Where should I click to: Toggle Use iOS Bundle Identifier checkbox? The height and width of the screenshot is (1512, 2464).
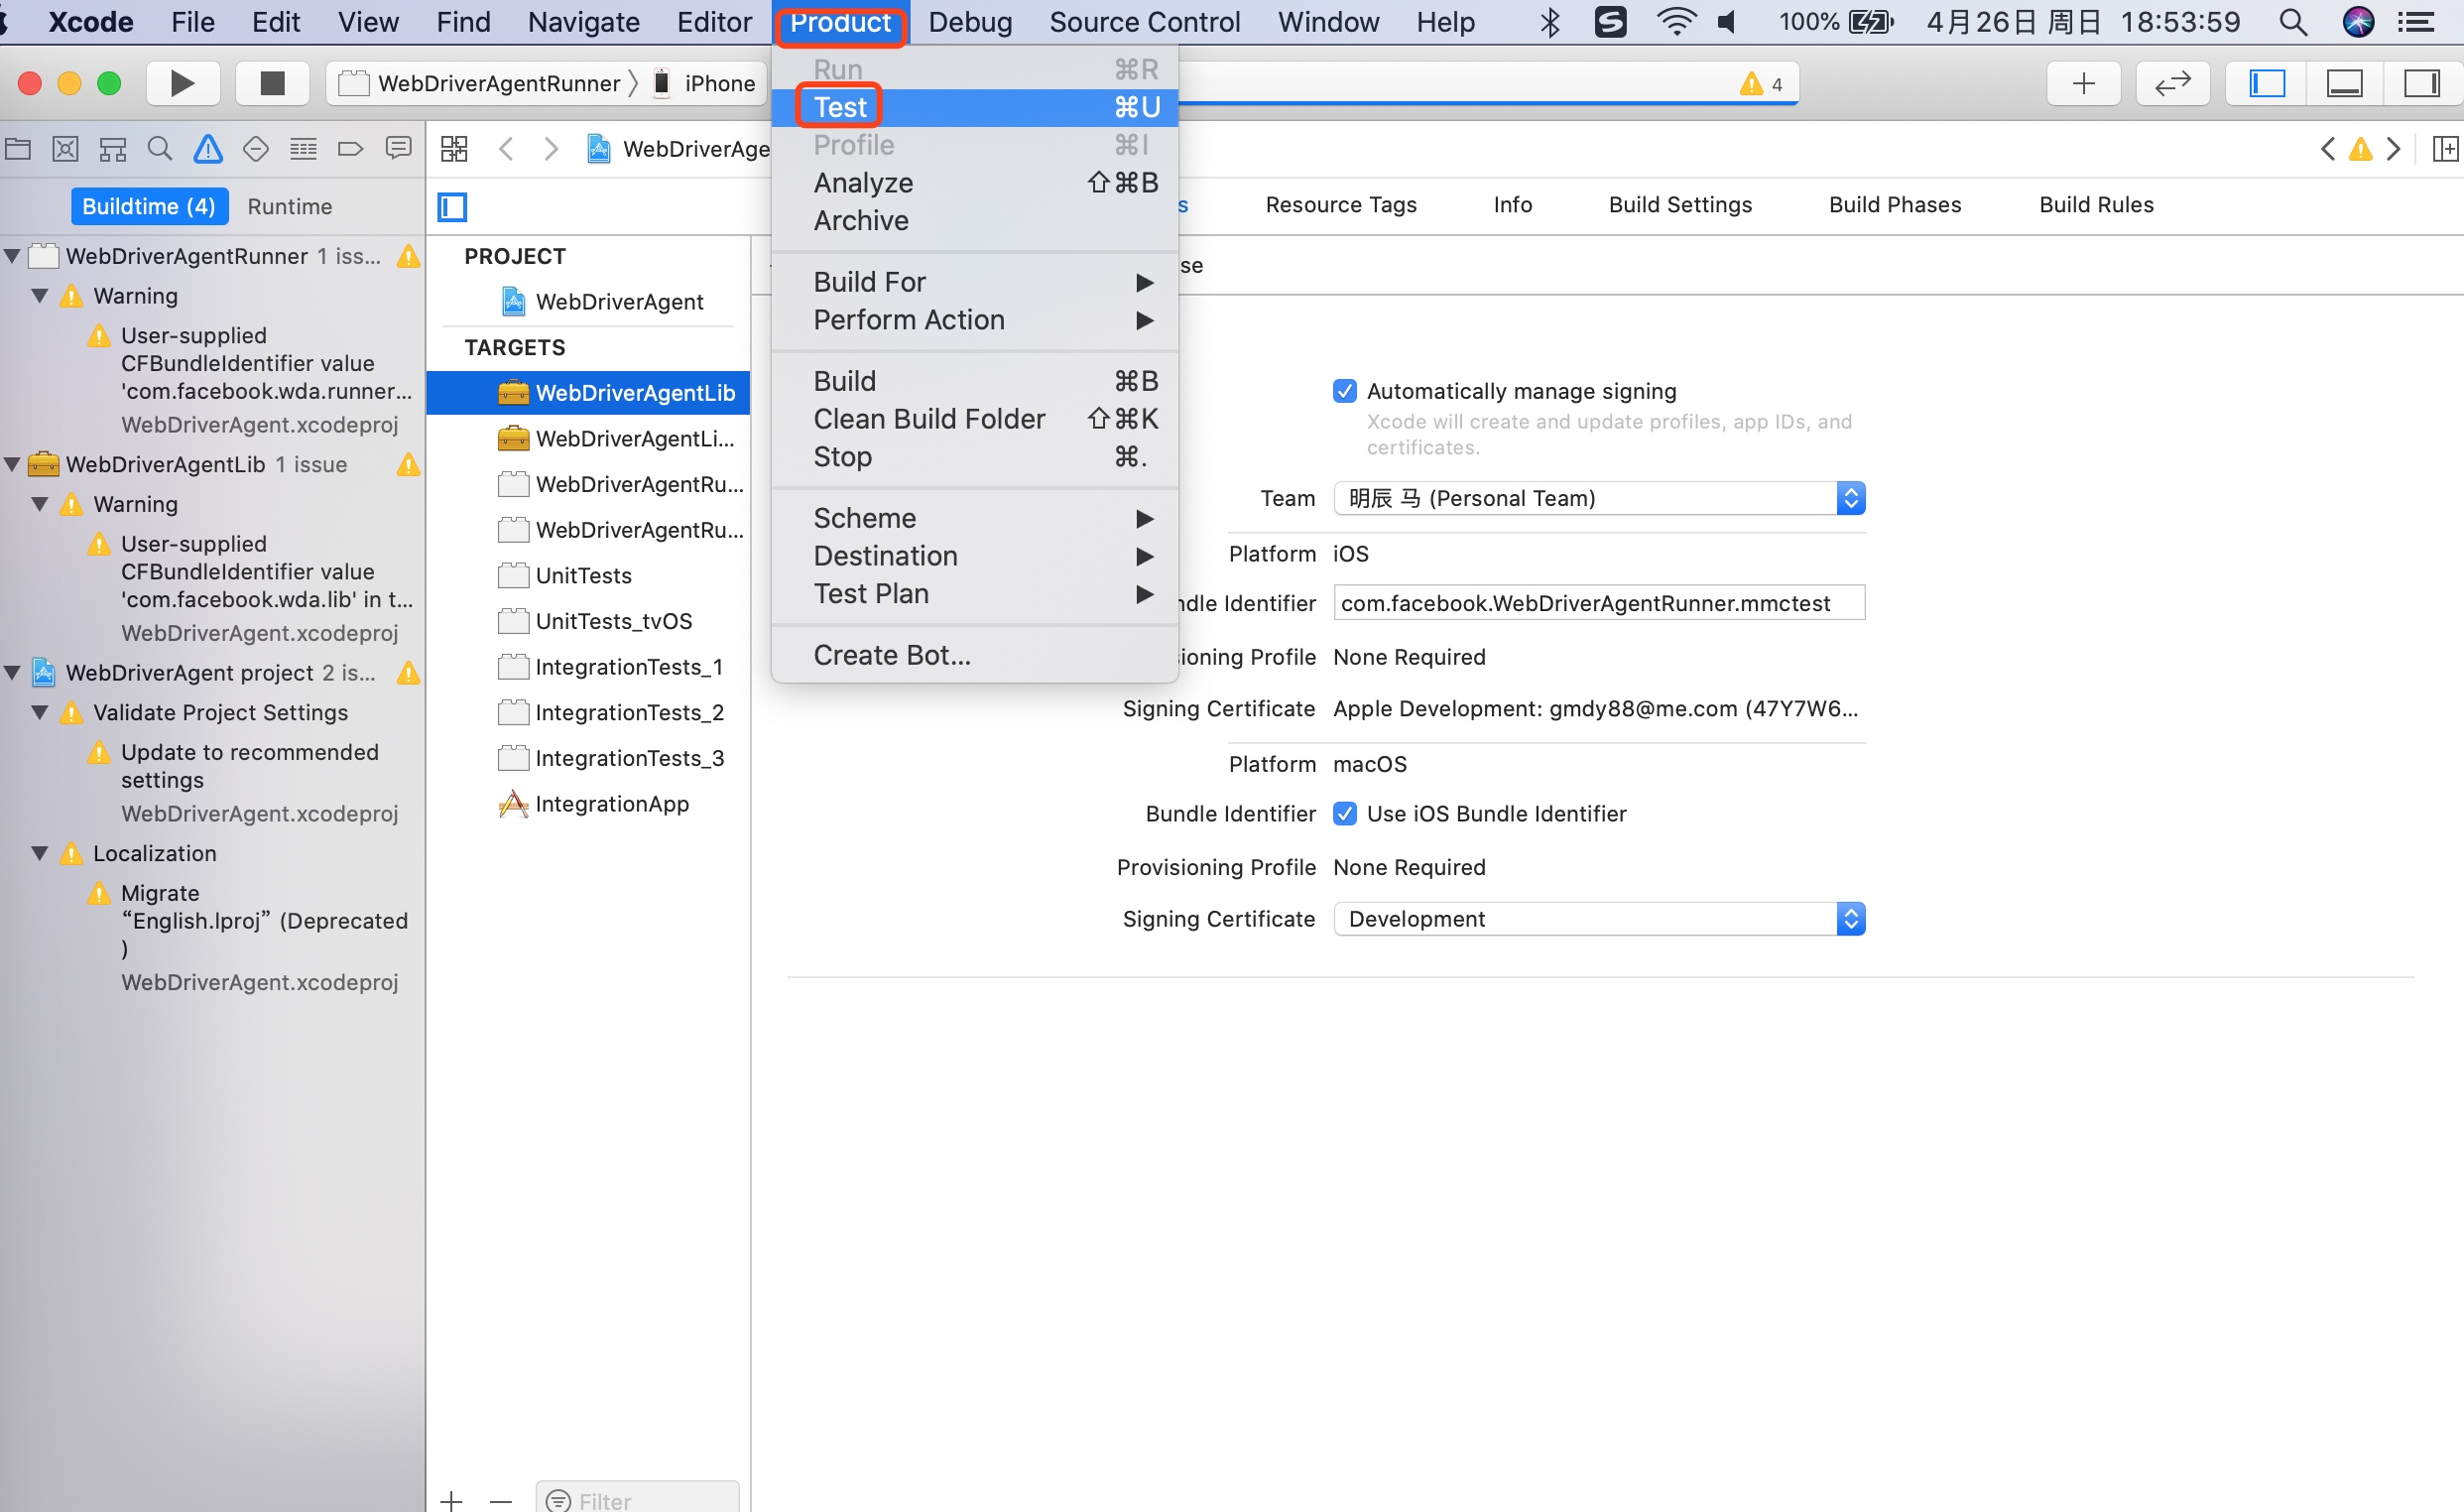(x=1345, y=814)
